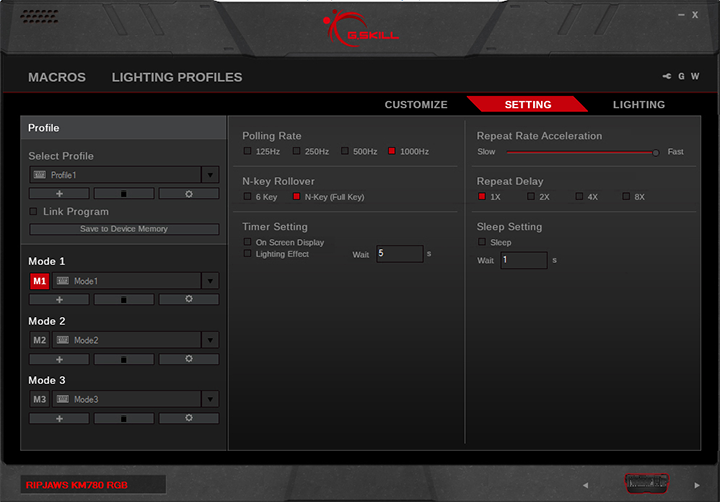
Task: Set polling rate to 500Hz
Action: pos(345,151)
